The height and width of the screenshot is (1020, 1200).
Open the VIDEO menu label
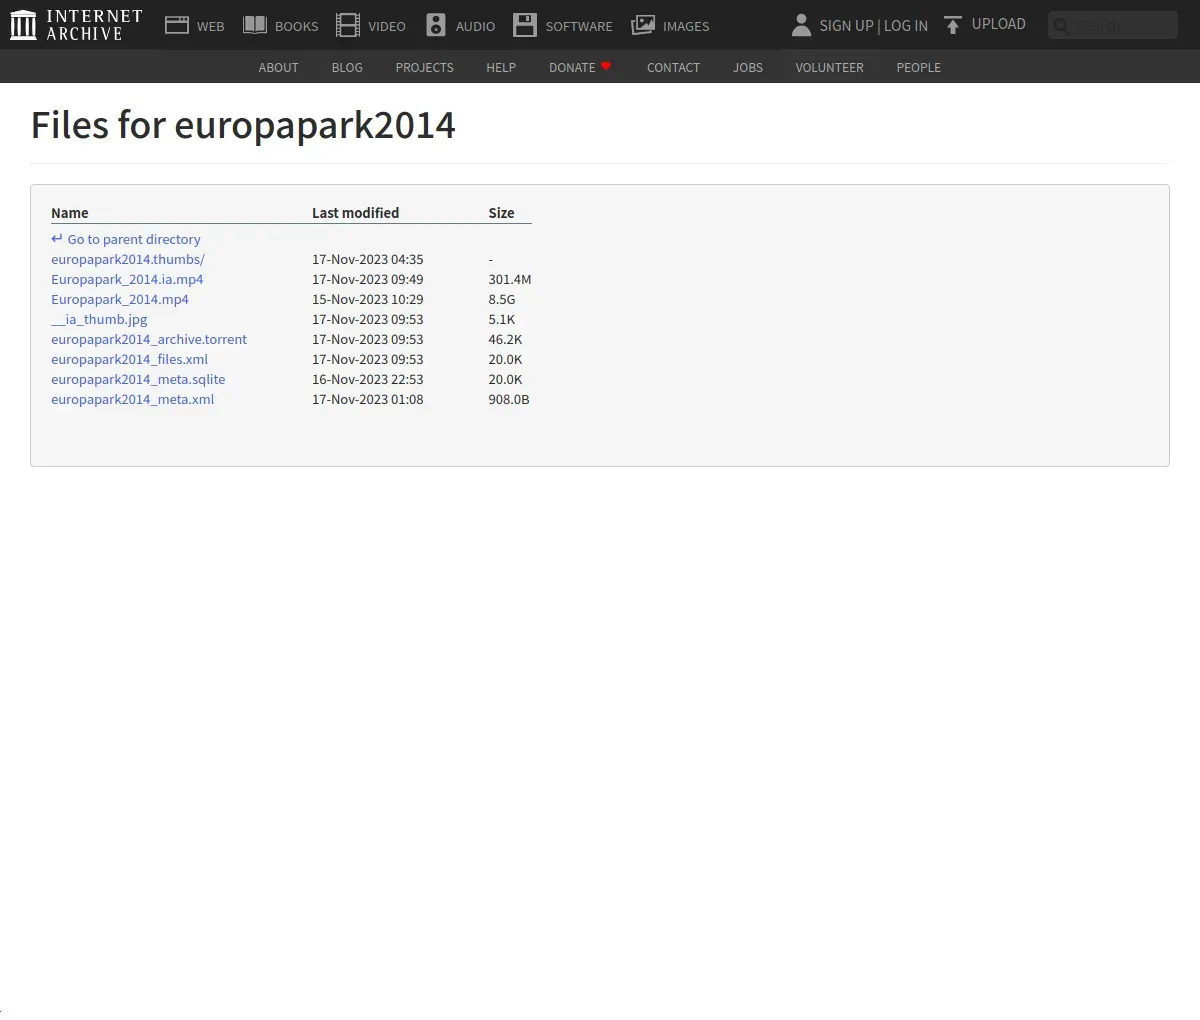pyautogui.click(x=387, y=27)
